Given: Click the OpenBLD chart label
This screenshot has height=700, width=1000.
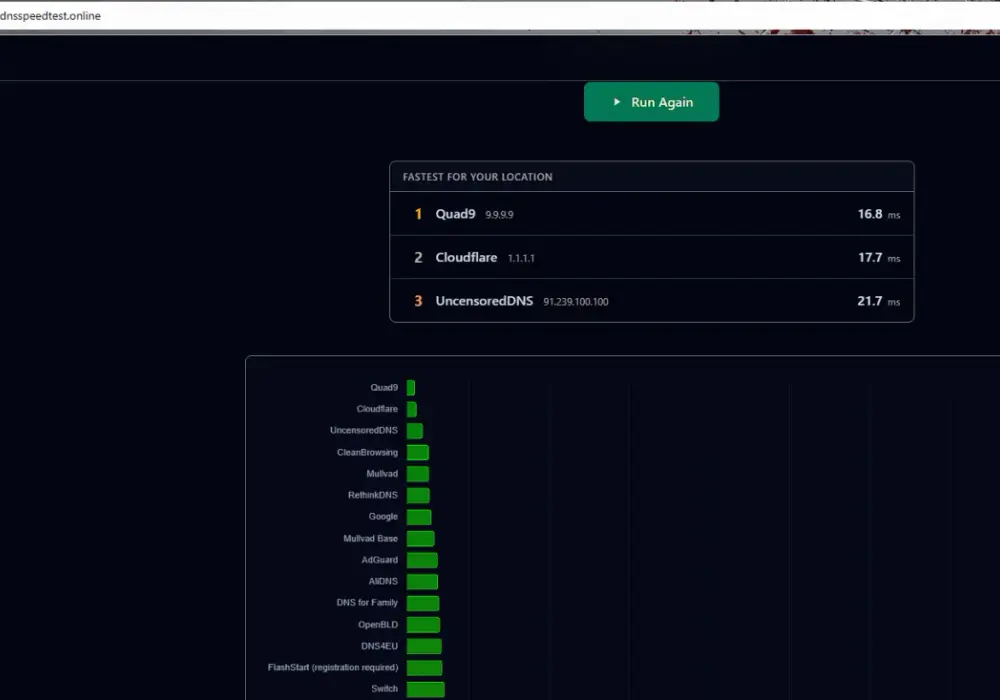Looking at the screenshot, I should point(378,625).
